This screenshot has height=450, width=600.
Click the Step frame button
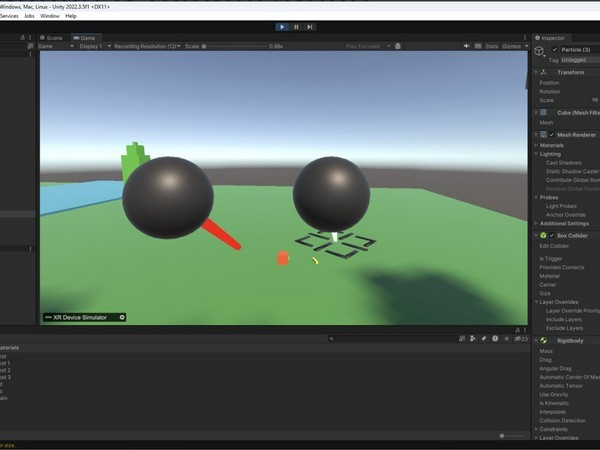pyautogui.click(x=311, y=27)
